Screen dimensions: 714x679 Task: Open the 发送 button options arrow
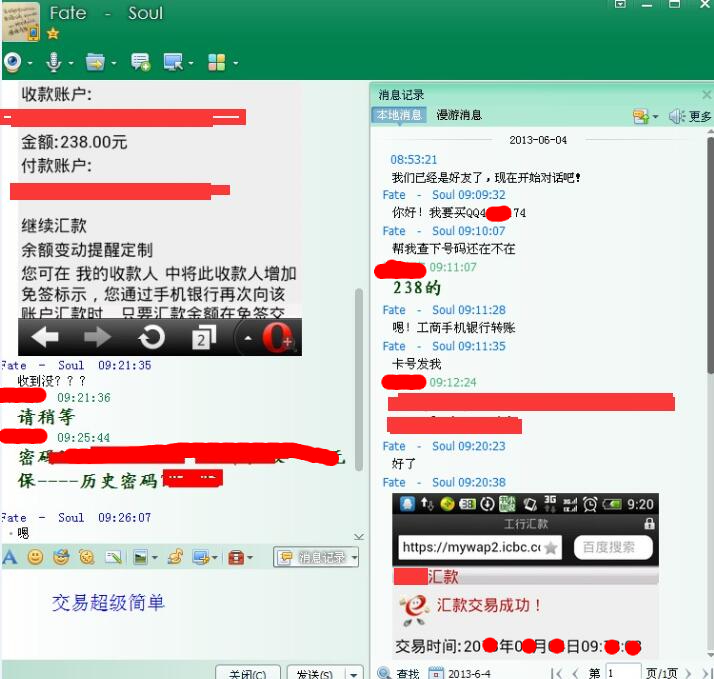(353, 673)
